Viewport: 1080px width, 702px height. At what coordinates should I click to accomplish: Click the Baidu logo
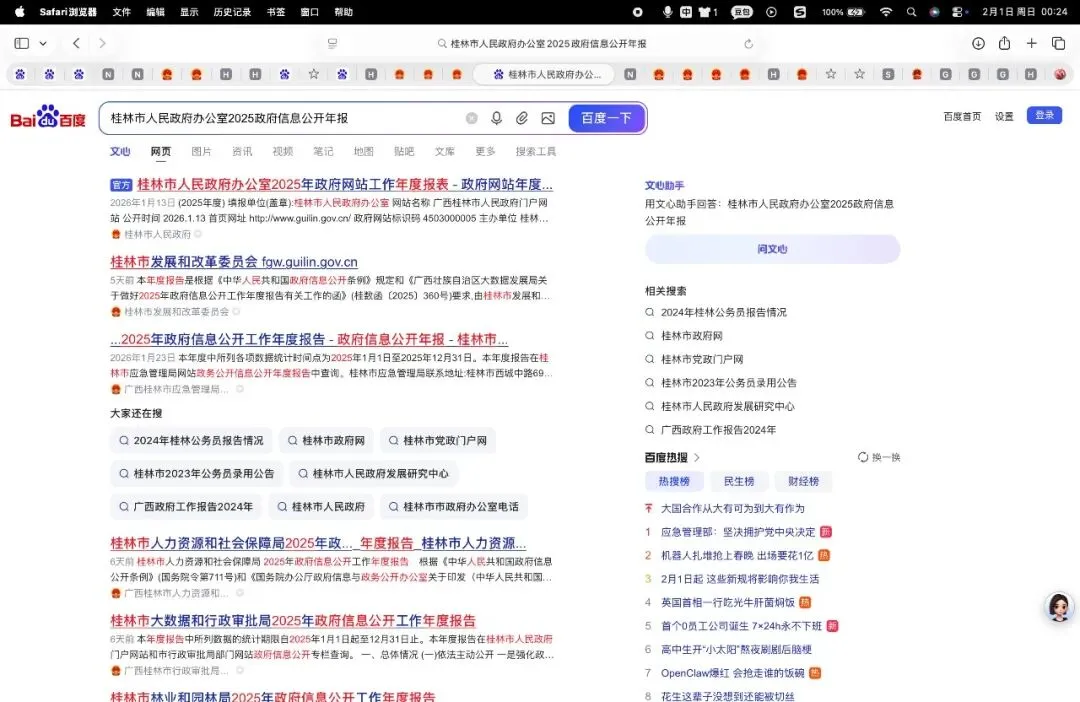(48, 117)
